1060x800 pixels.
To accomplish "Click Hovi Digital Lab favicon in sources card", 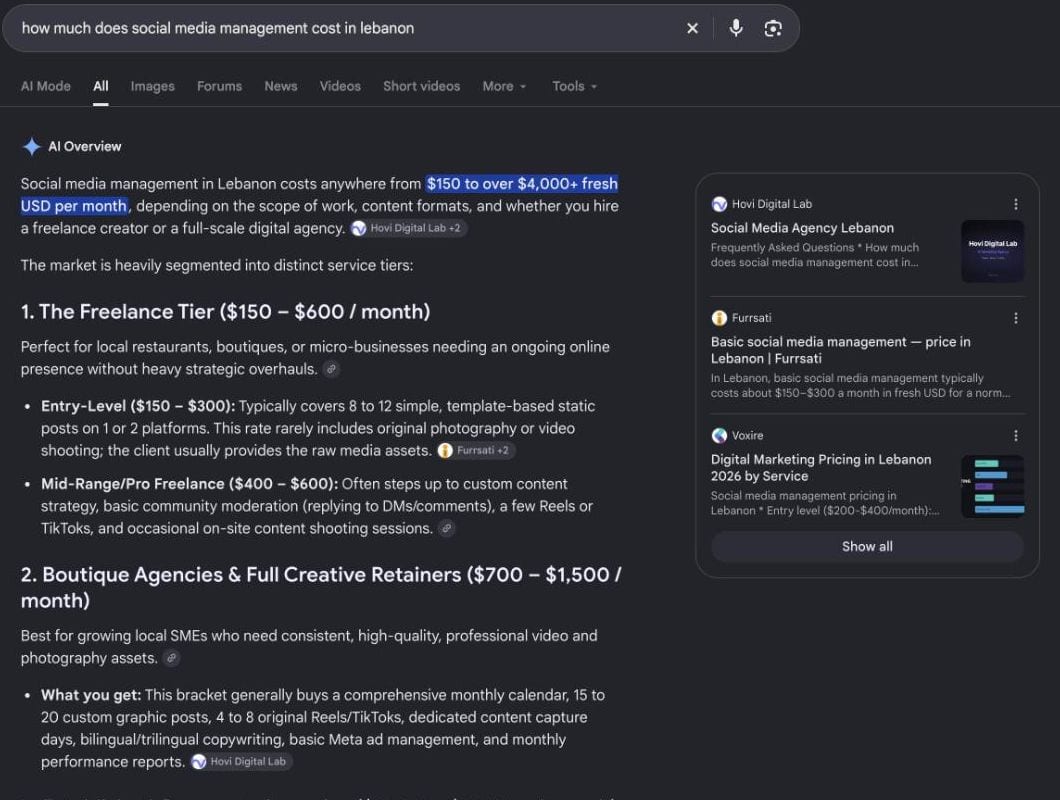I will pos(719,204).
